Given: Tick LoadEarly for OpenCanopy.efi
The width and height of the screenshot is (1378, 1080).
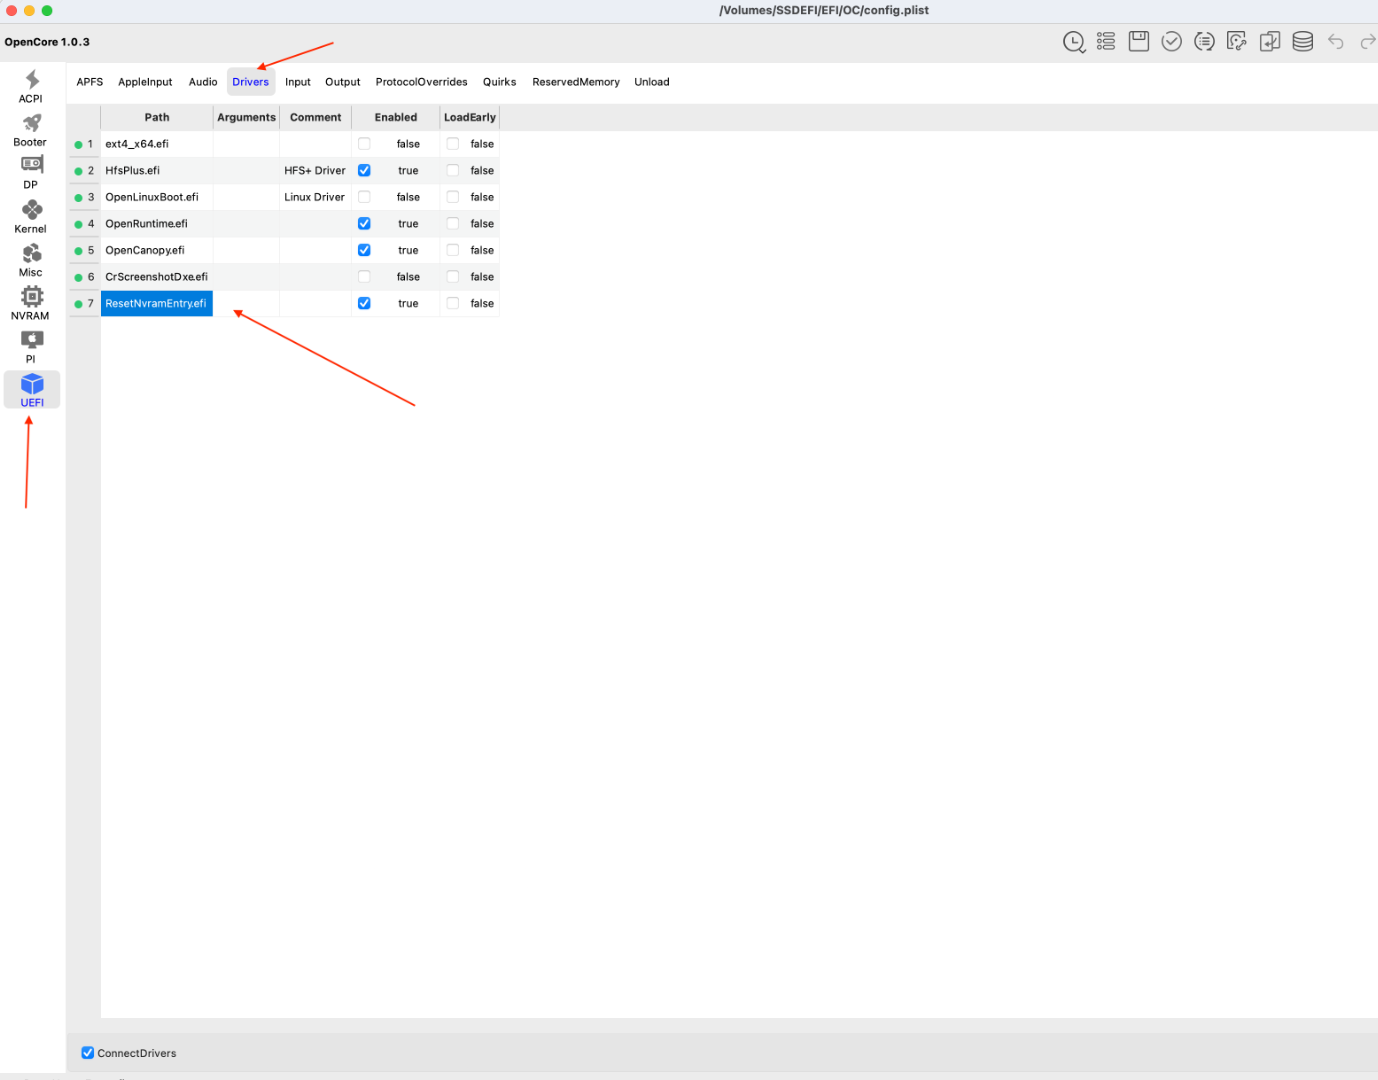Looking at the screenshot, I should 453,250.
